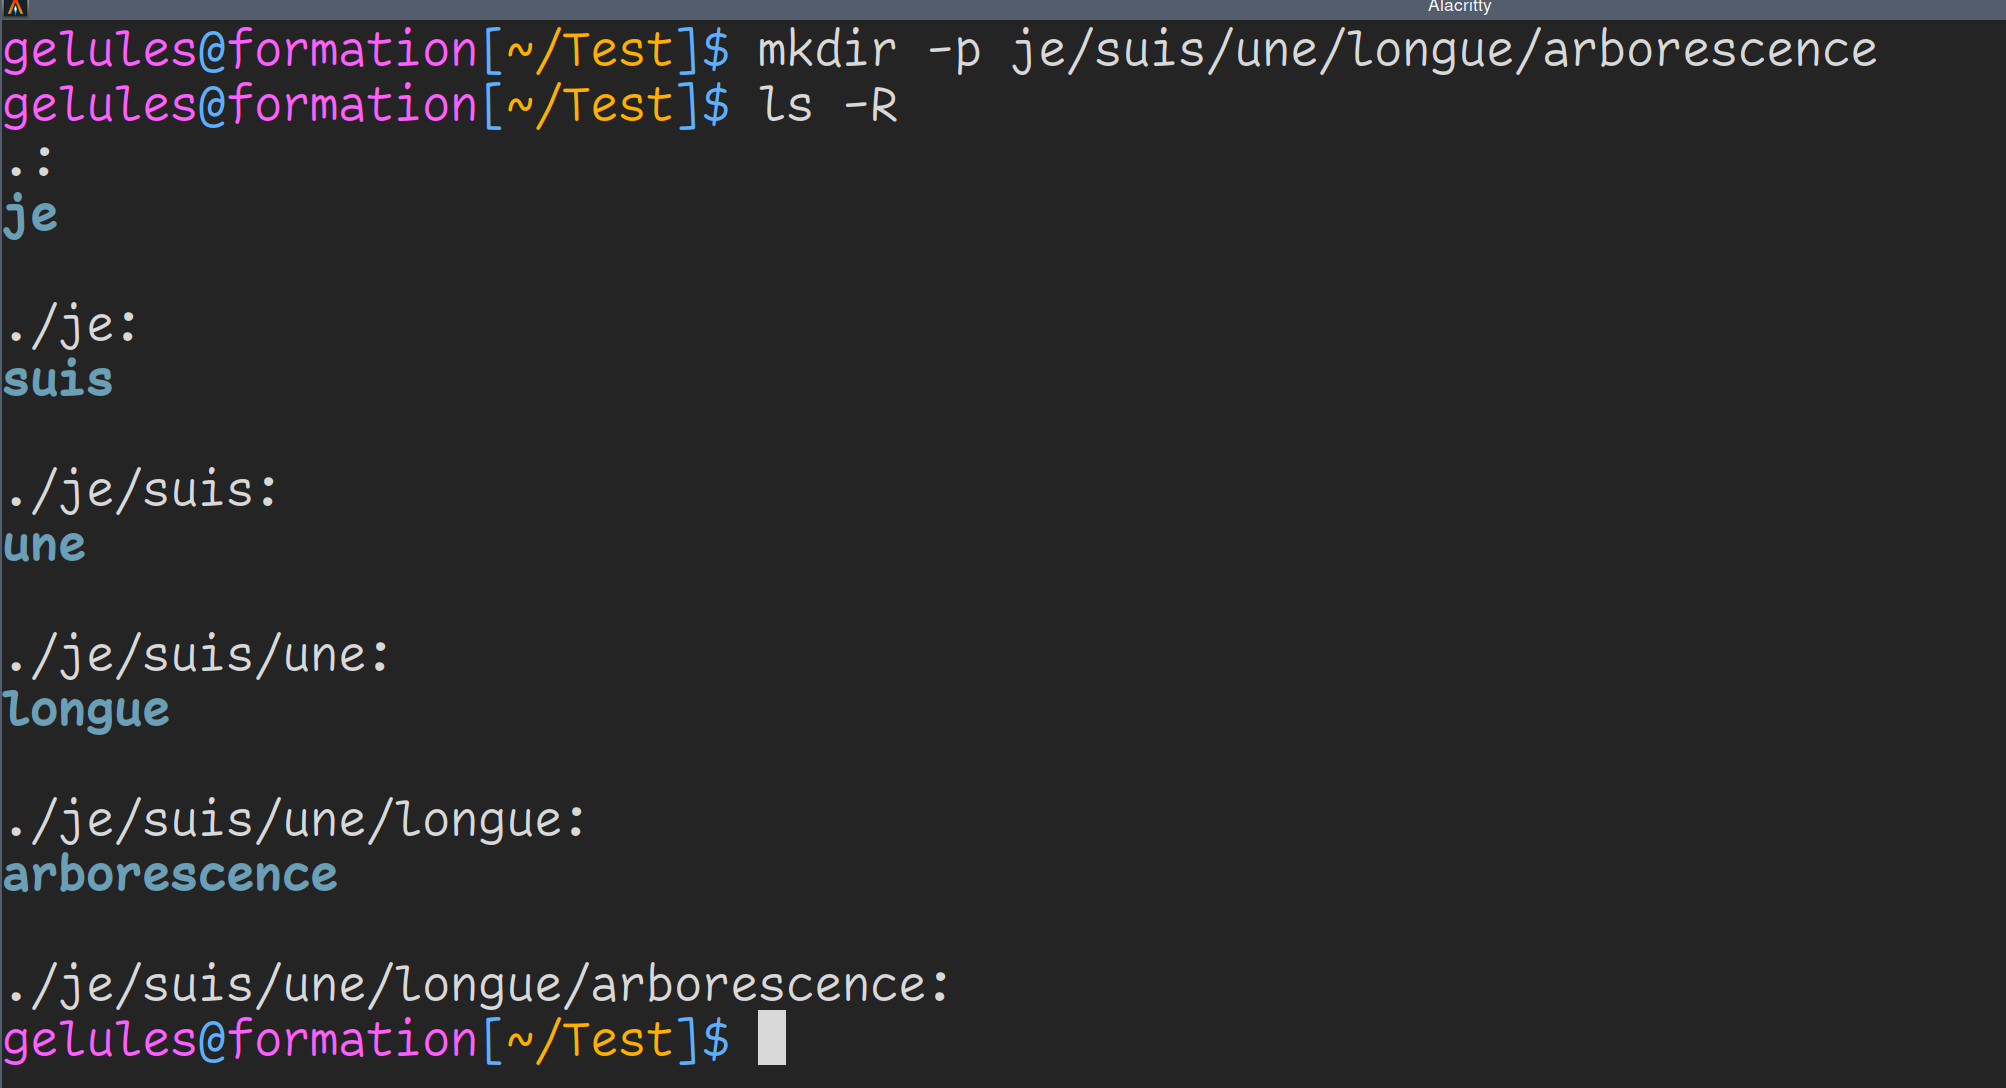The image size is (2006, 1088).
Task: Click the terminal cursor block at the prompt
Action: click(772, 1038)
